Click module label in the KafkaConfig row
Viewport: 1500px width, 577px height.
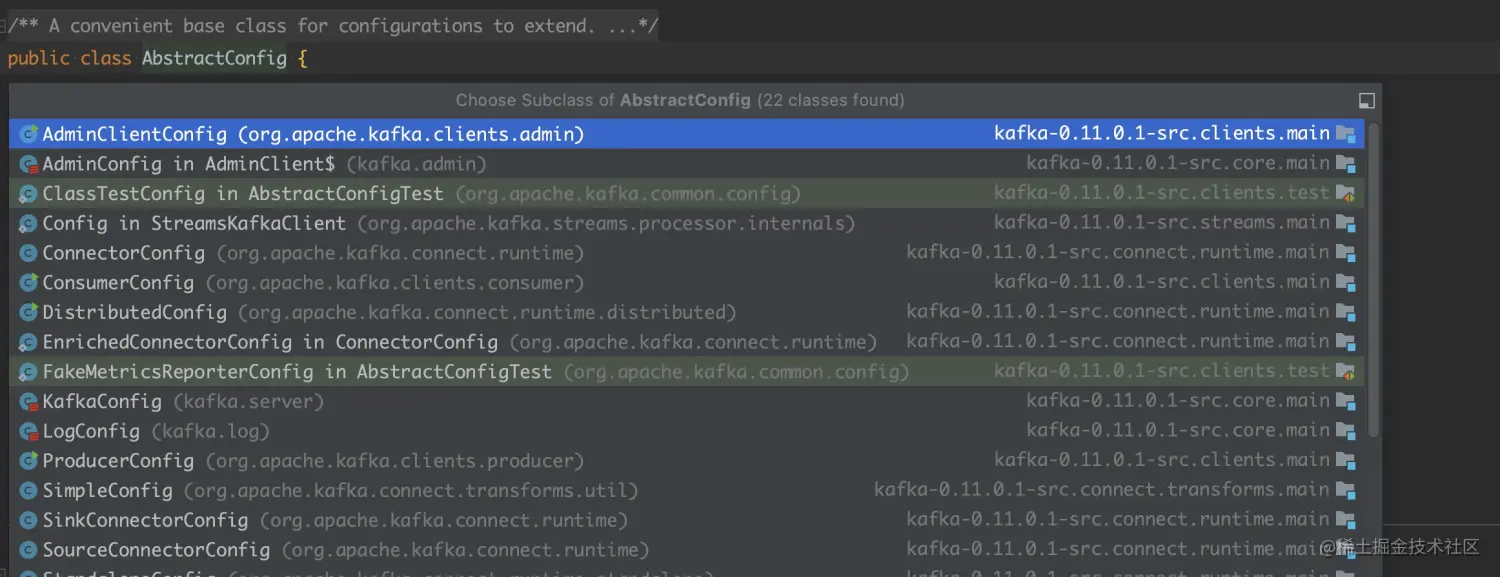pyautogui.click(x=1178, y=401)
